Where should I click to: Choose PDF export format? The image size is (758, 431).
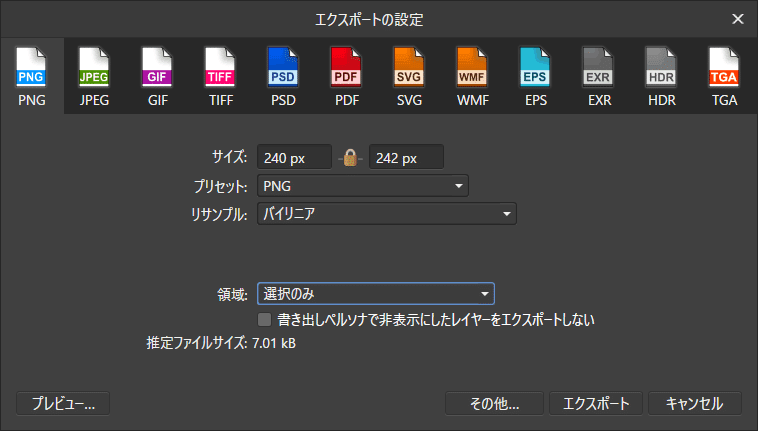[347, 76]
